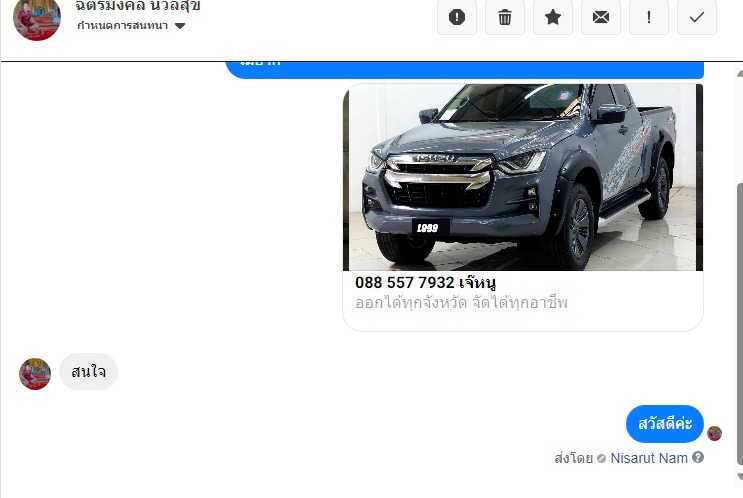
Task: Delete conversation using trash can icon
Action: 505,18
